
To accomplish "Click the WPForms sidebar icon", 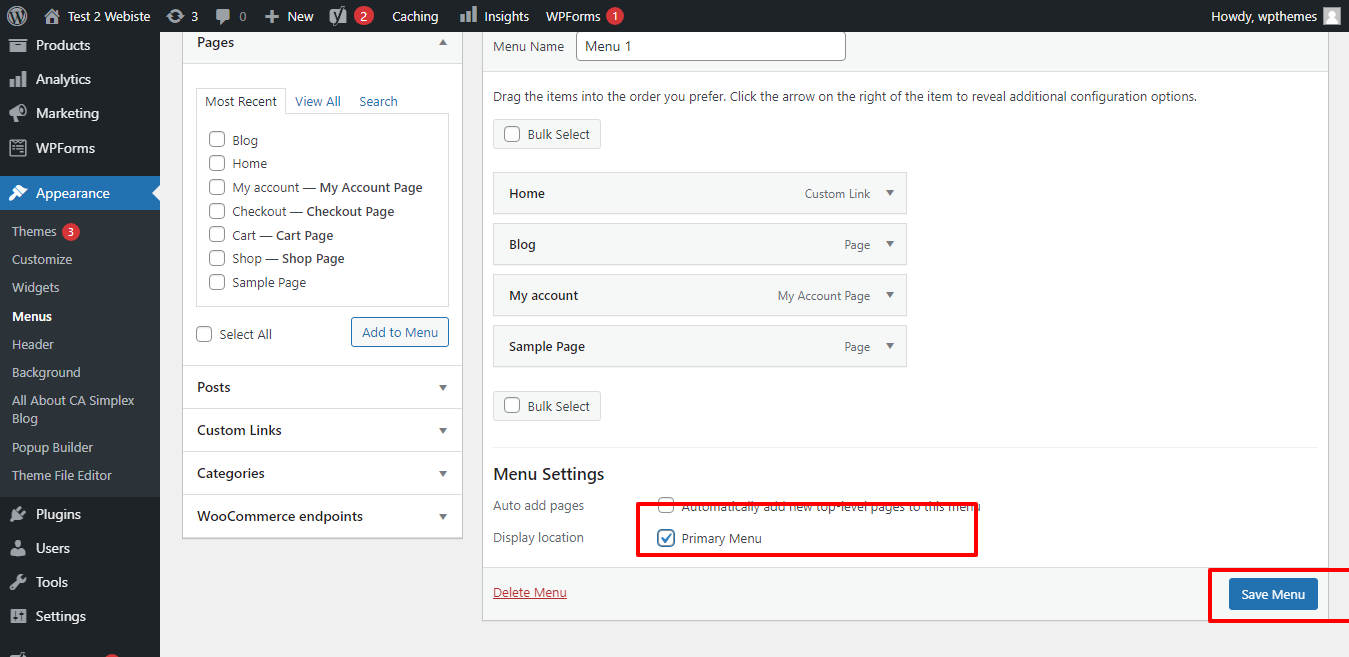I will point(17,148).
